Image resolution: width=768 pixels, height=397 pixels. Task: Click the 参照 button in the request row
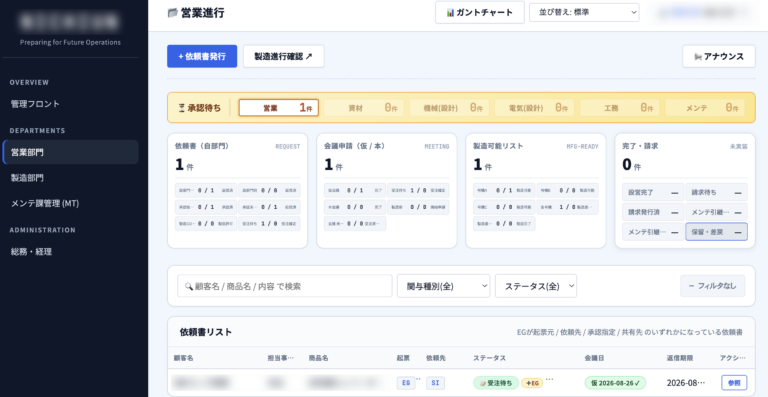coord(734,383)
